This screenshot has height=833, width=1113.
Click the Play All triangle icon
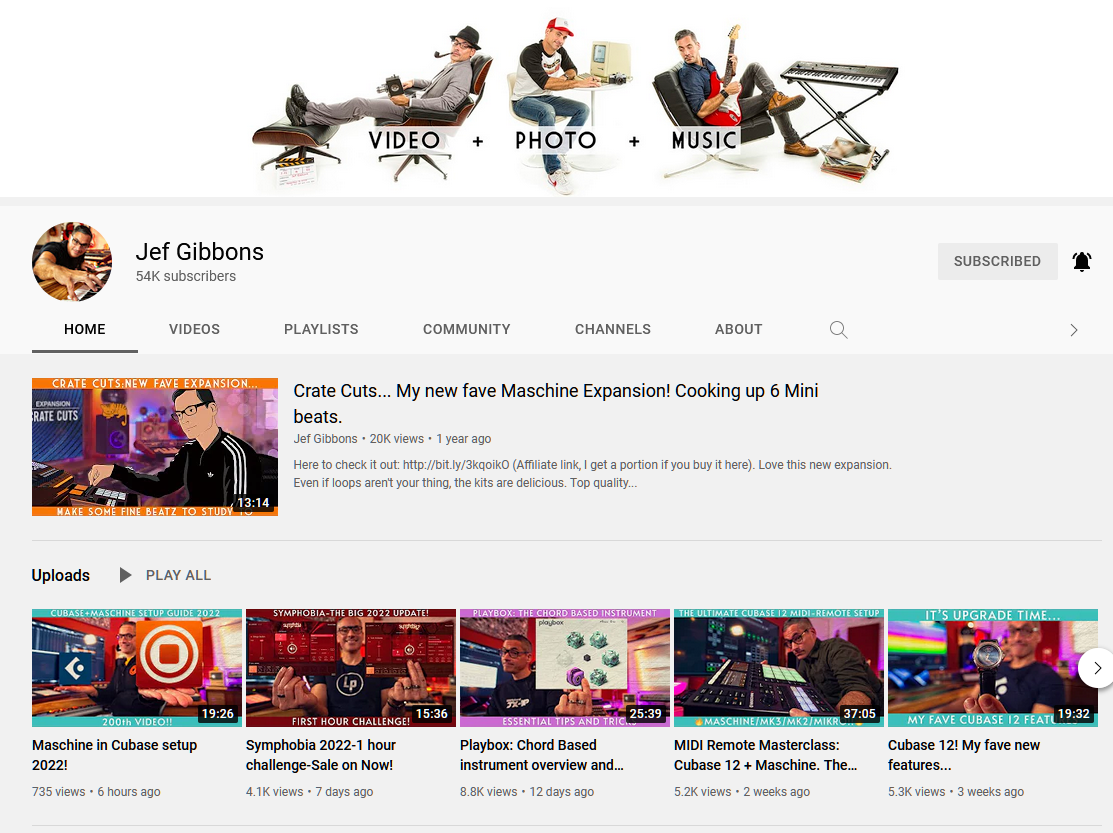coord(125,575)
